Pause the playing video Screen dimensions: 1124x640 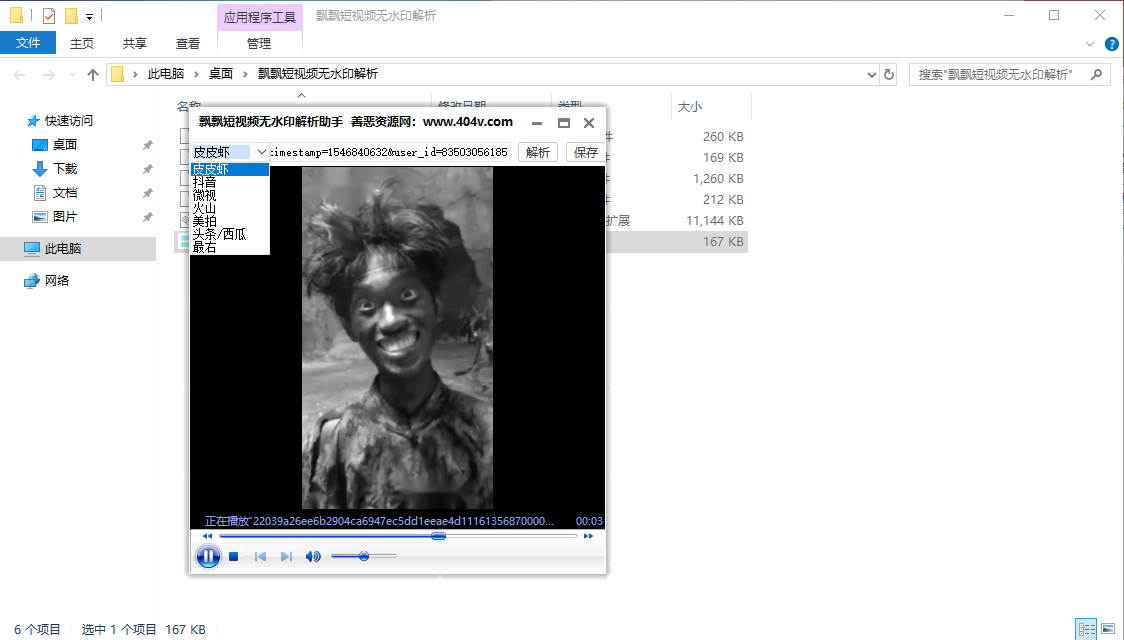coord(208,556)
